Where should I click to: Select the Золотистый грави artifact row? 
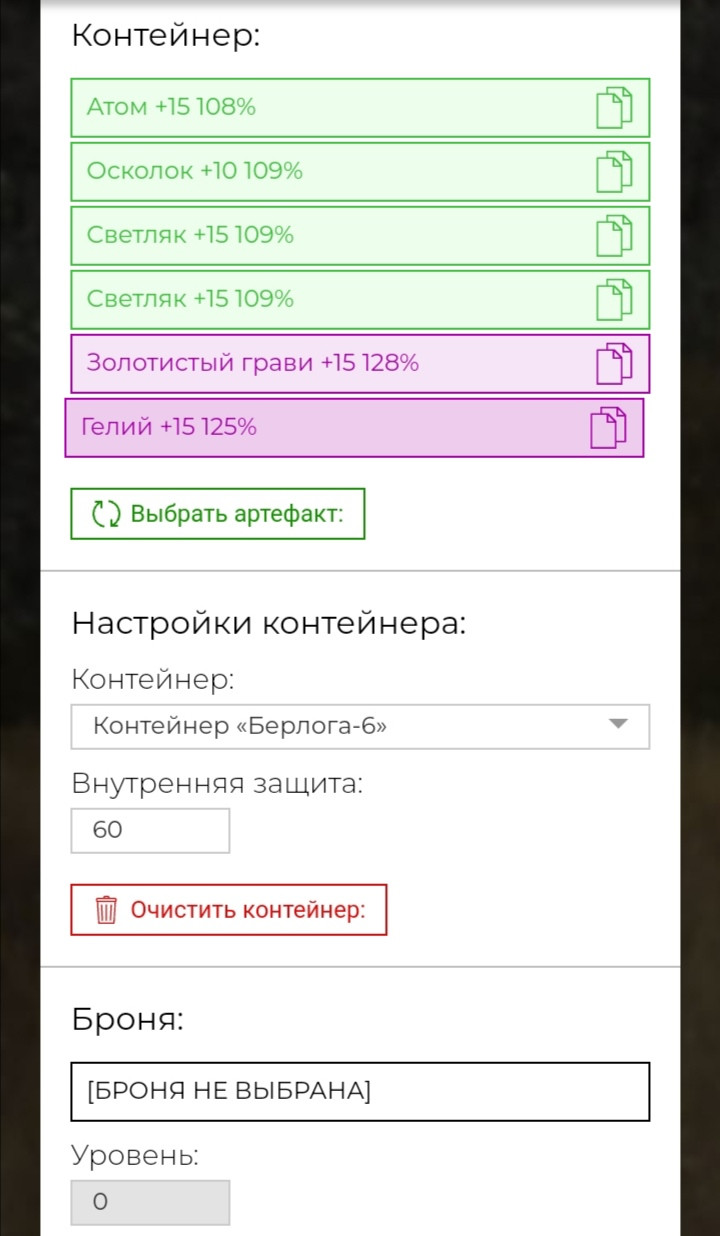pyautogui.click(x=360, y=364)
